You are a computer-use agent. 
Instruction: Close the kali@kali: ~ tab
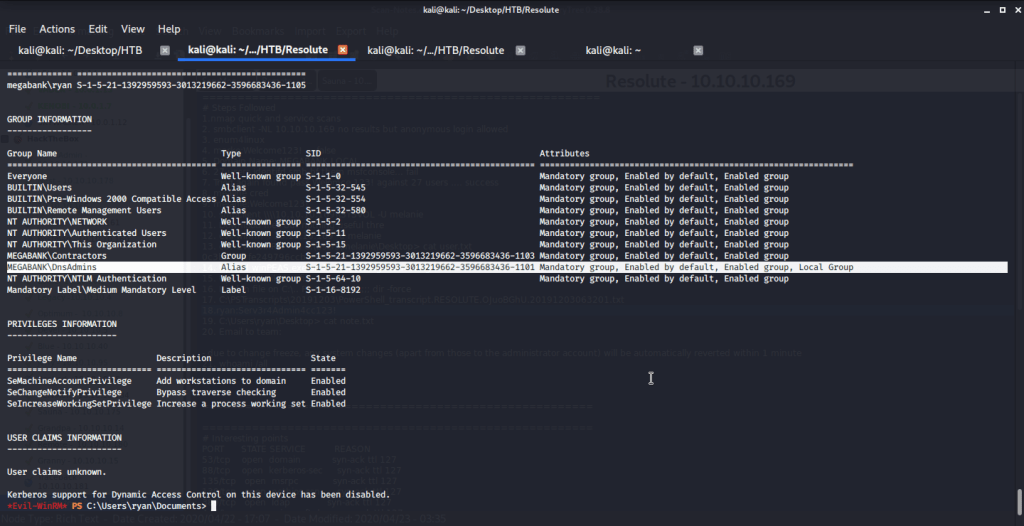click(x=697, y=50)
